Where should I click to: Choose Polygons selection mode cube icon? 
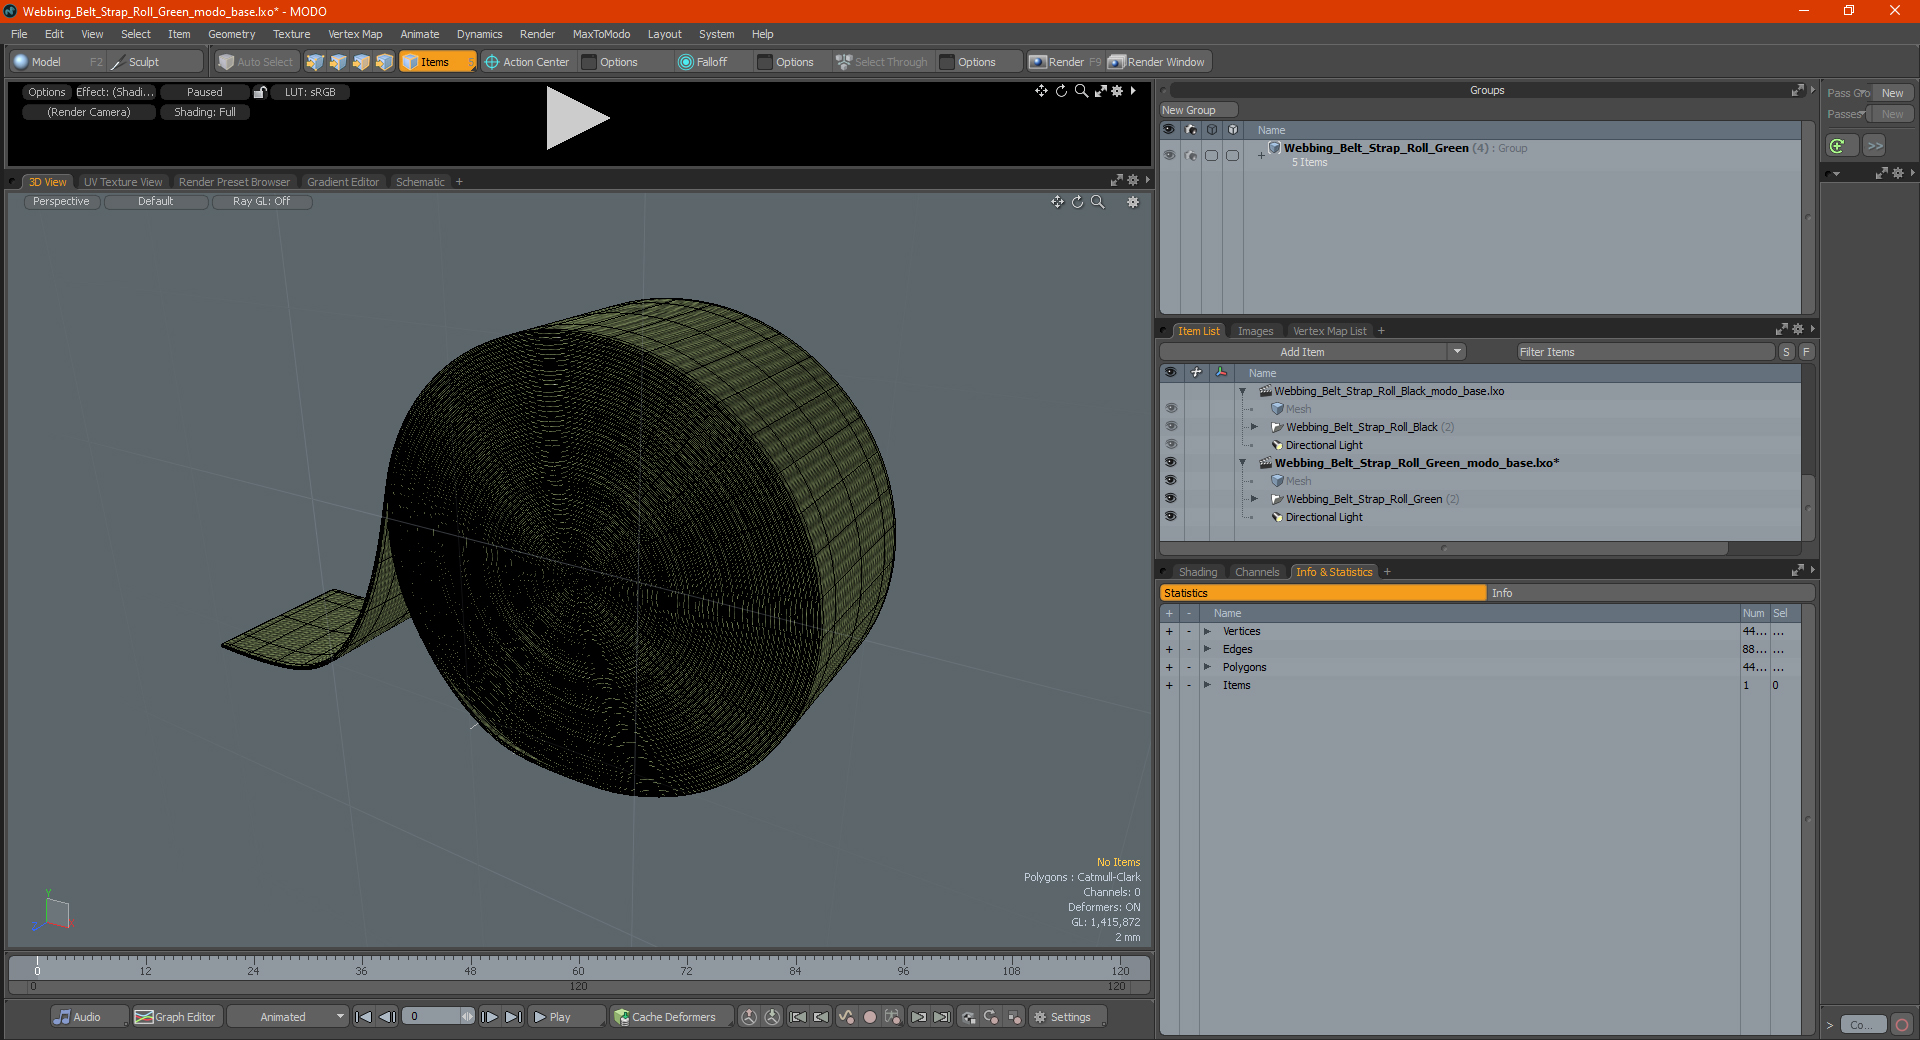click(x=361, y=62)
